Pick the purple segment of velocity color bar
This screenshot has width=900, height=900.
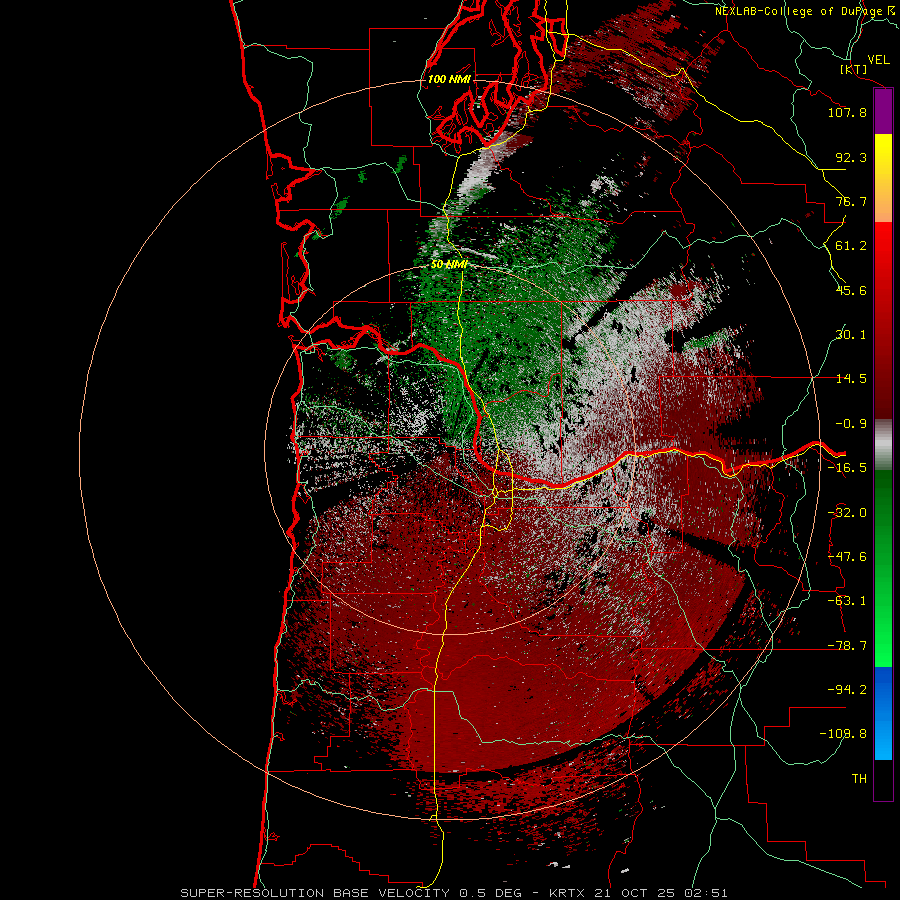pyautogui.click(x=883, y=111)
